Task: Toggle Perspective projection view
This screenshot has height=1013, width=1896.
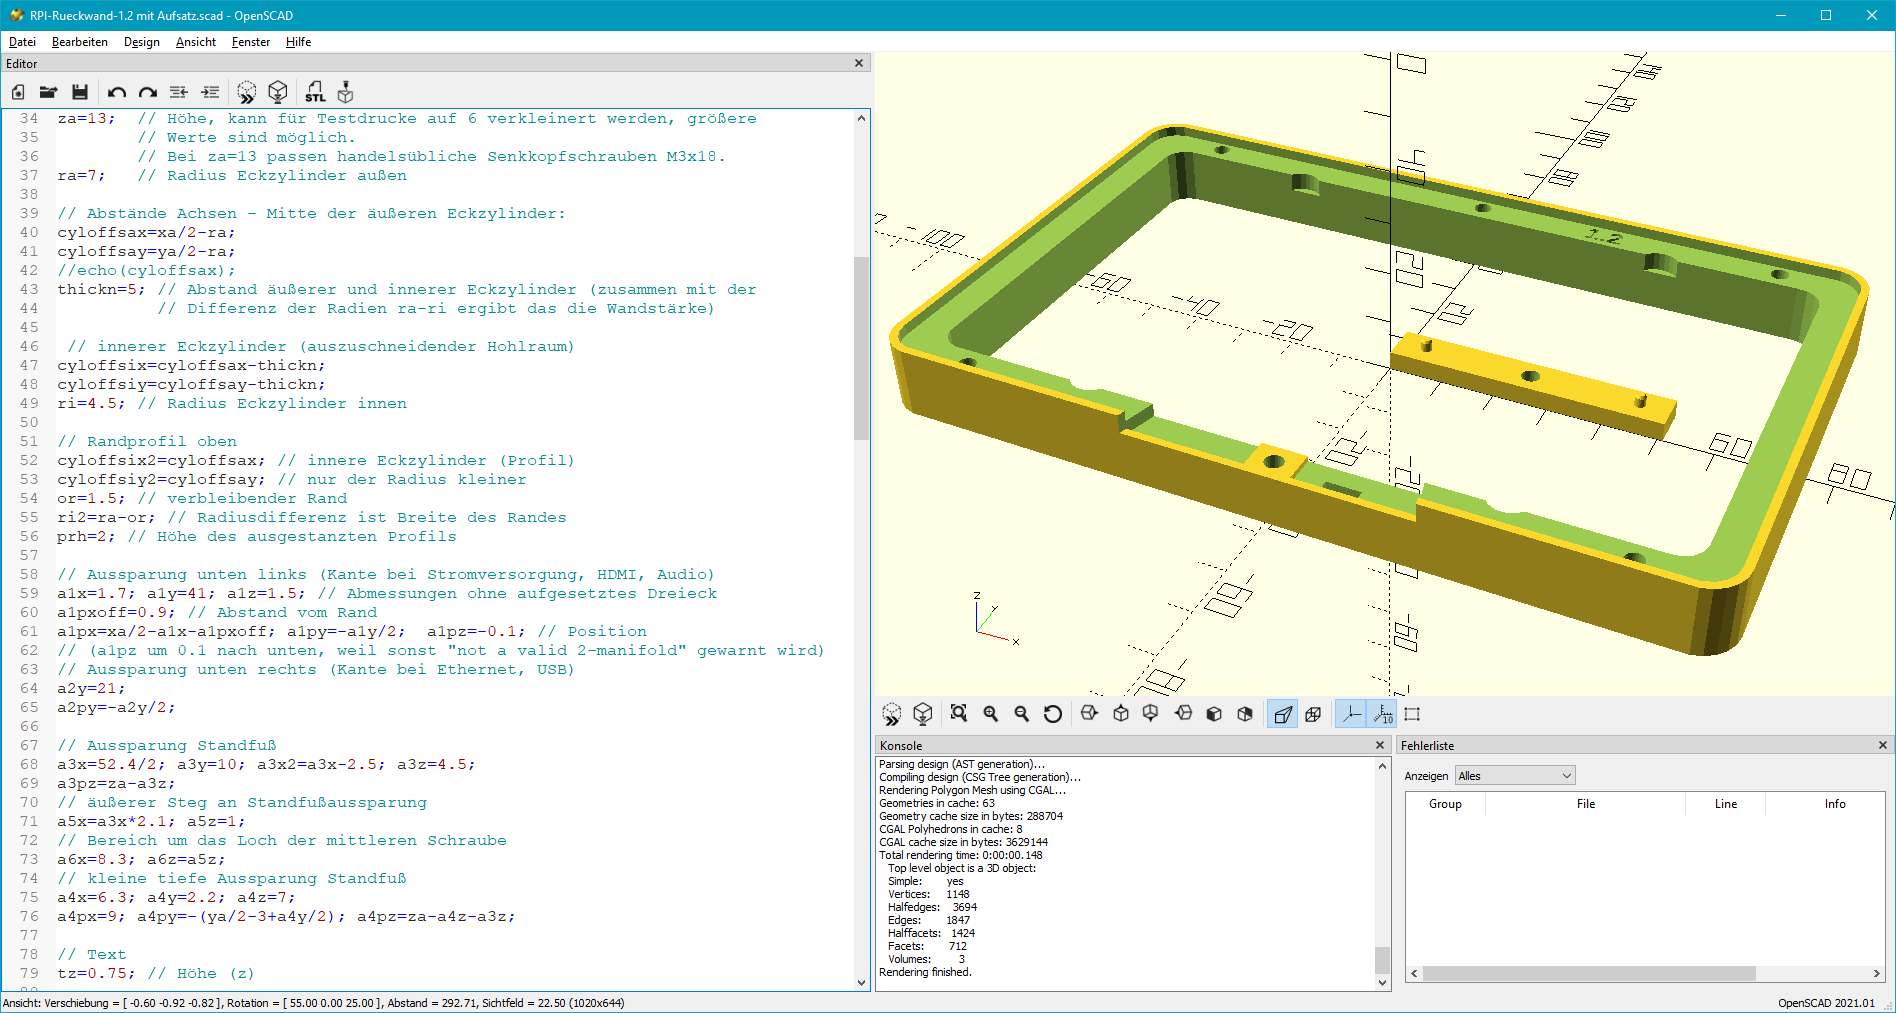Action: coord(1282,713)
